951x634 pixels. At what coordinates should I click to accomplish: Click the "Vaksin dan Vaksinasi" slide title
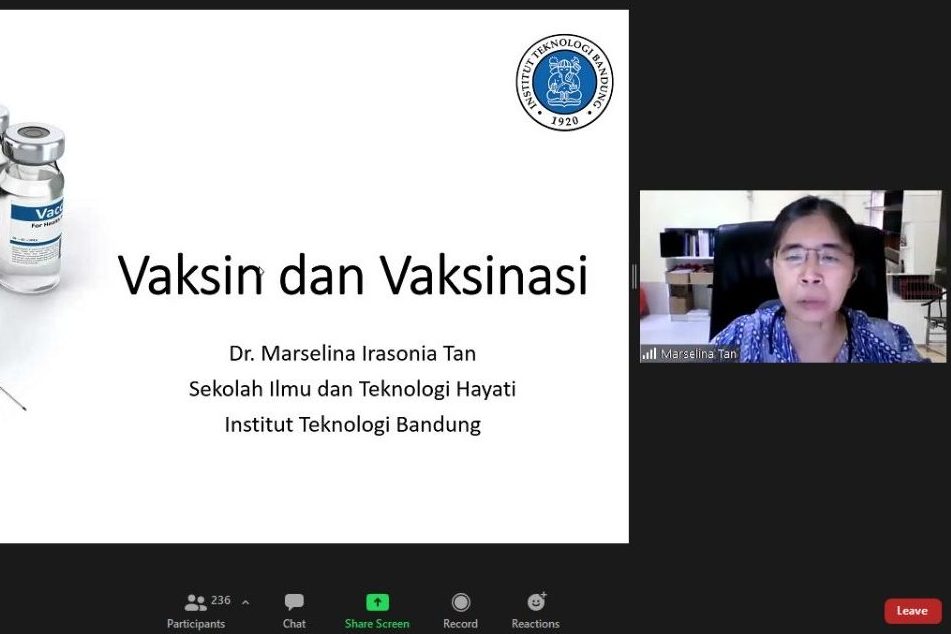(x=353, y=275)
